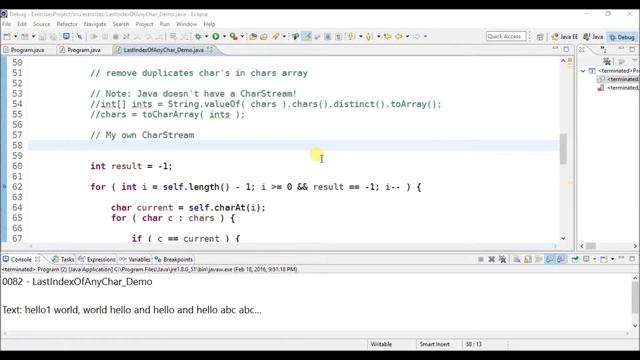
Task: Select the LastIndexOfAnyChar_Demo.java tab
Action: tap(163, 50)
